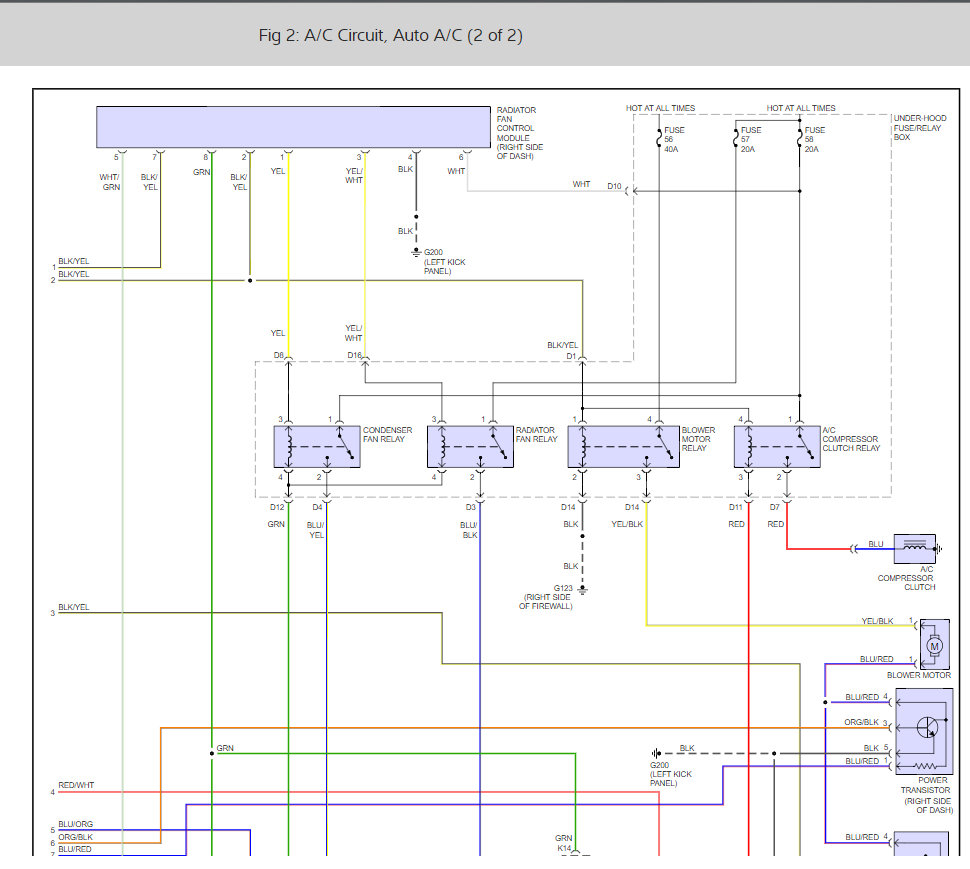The height and width of the screenshot is (869, 970).
Task: Select the A/C Compressor Clutch Relay symbol
Action: coord(776,446)
